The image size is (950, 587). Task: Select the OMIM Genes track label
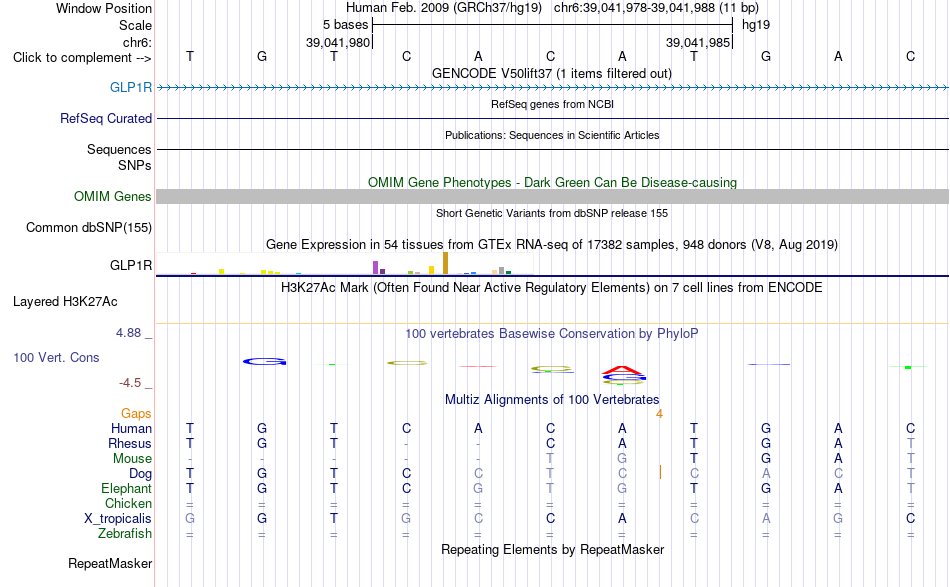(112, 196)
